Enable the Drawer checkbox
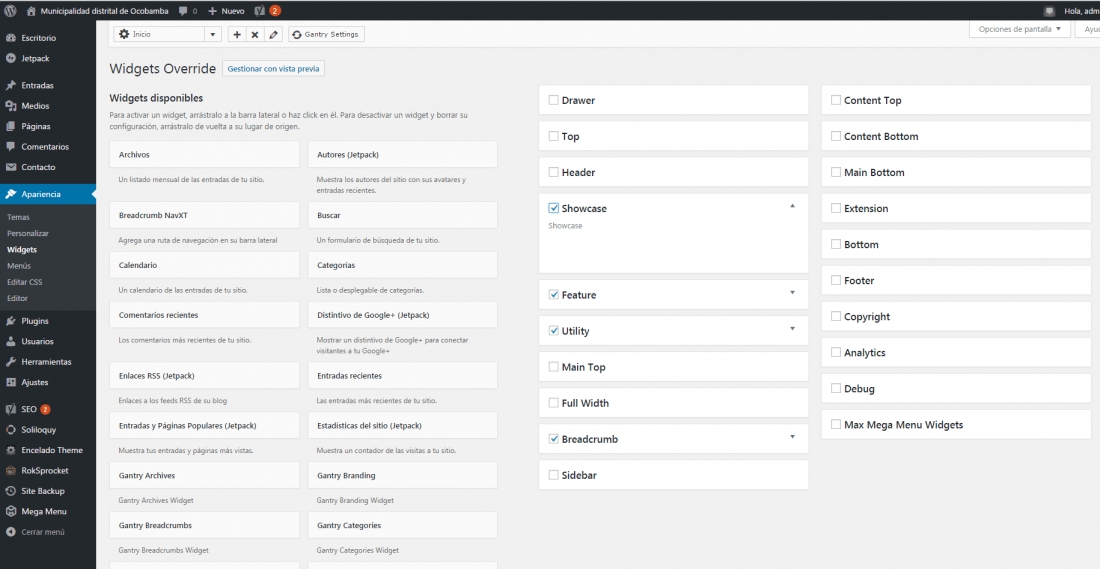 [554, 100]
